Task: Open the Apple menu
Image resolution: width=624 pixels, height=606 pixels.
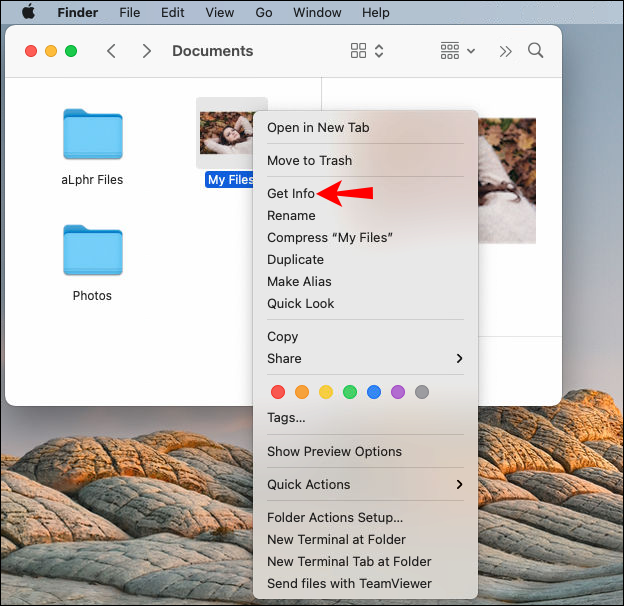Action: [29, 12]
